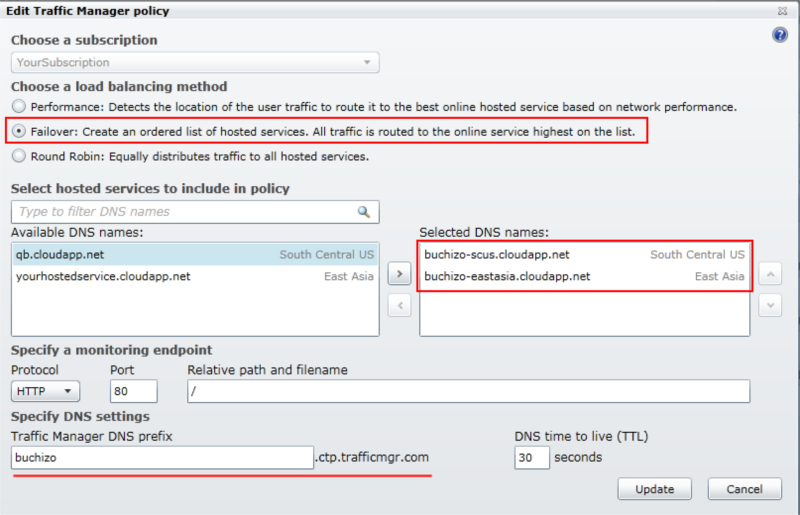
Task: Expand the HTTP protocol dropdown
Action: (x=45, y=392)
